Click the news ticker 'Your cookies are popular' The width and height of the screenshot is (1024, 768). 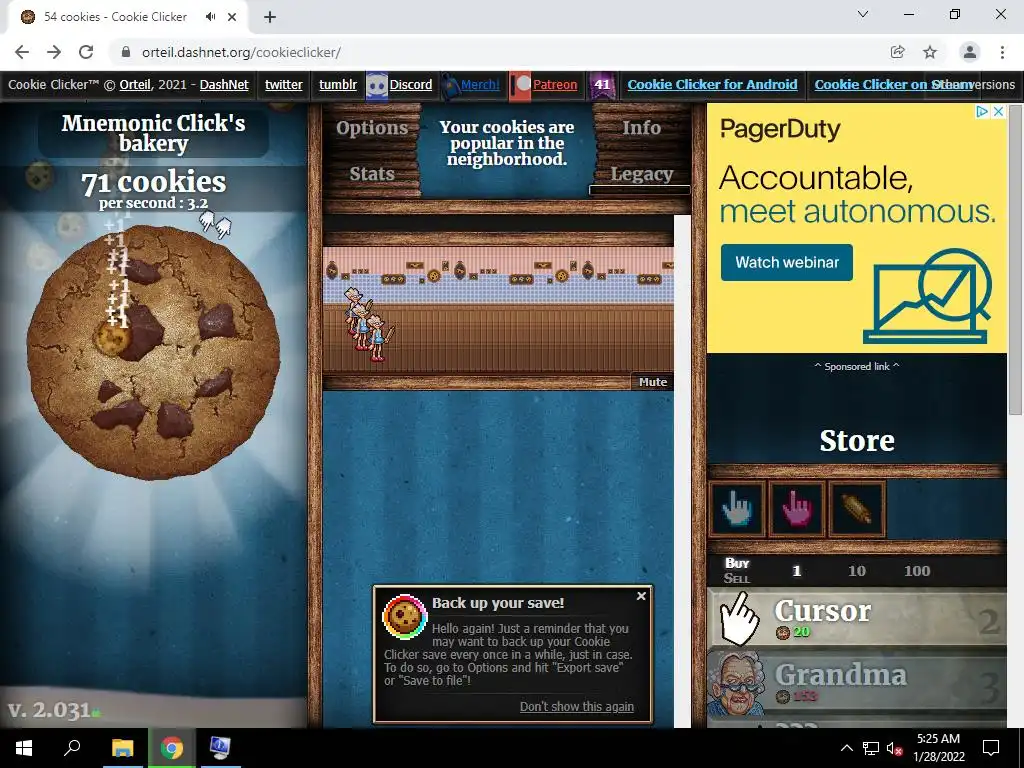pyautogui.click(x=507, y=143)
